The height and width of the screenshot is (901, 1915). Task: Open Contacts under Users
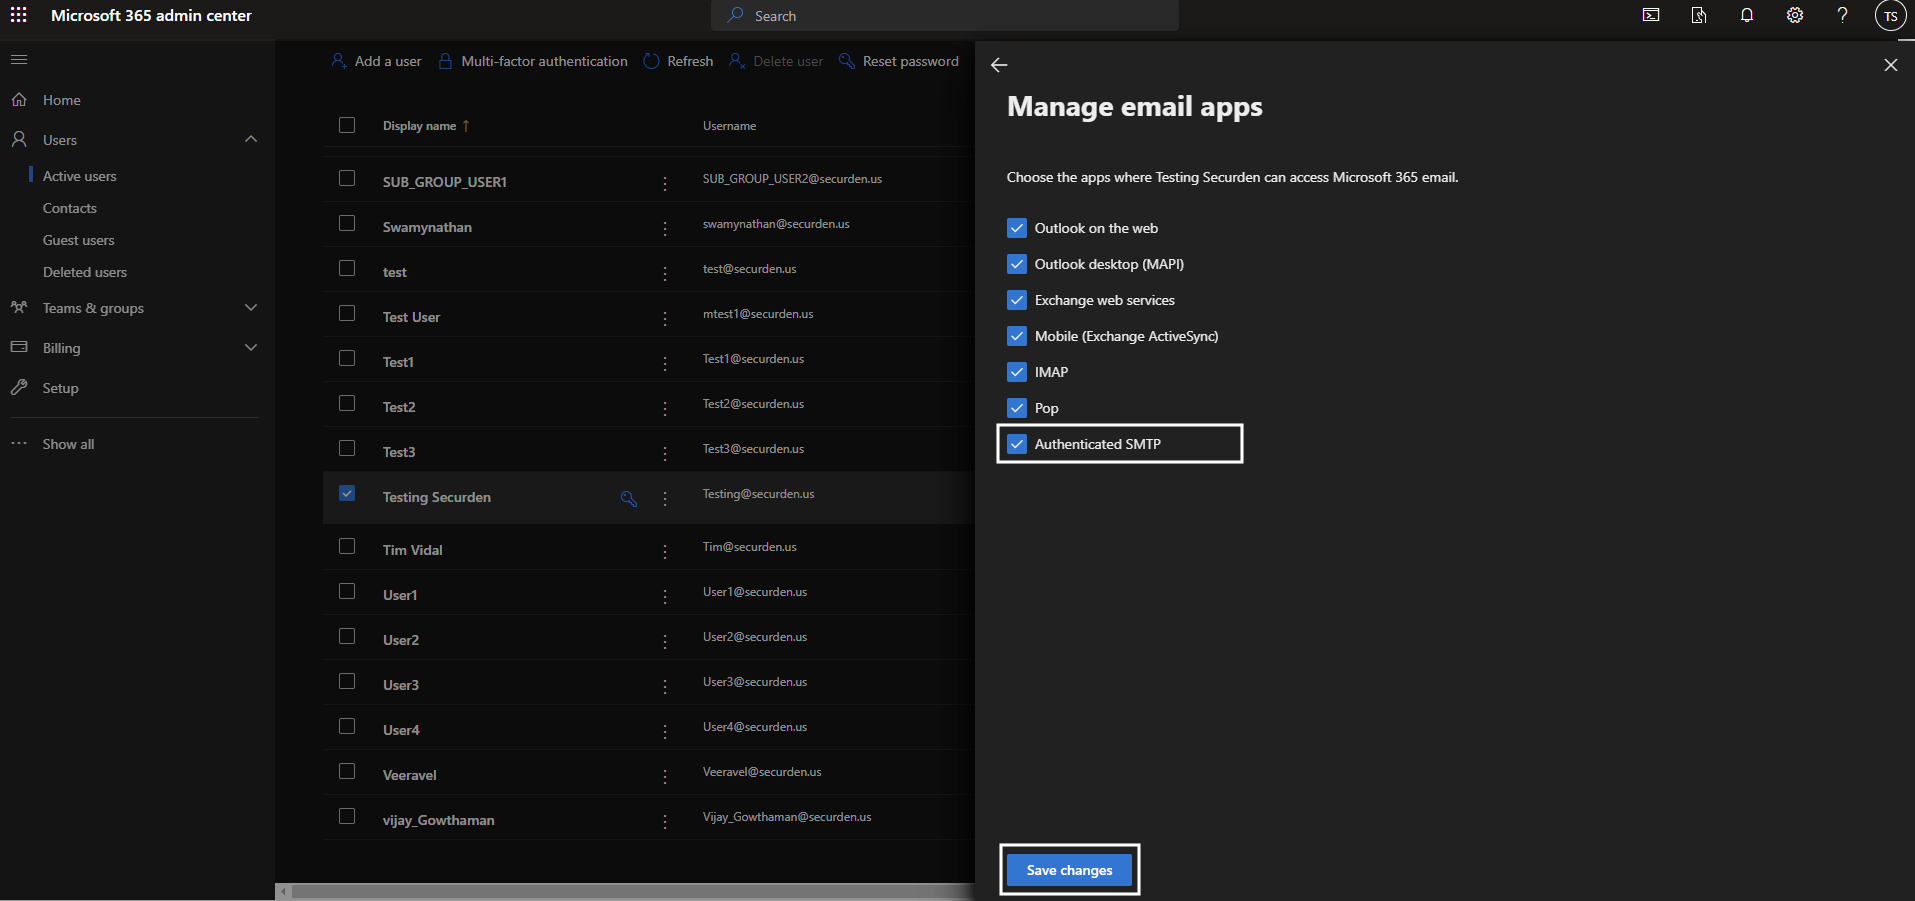70,208
